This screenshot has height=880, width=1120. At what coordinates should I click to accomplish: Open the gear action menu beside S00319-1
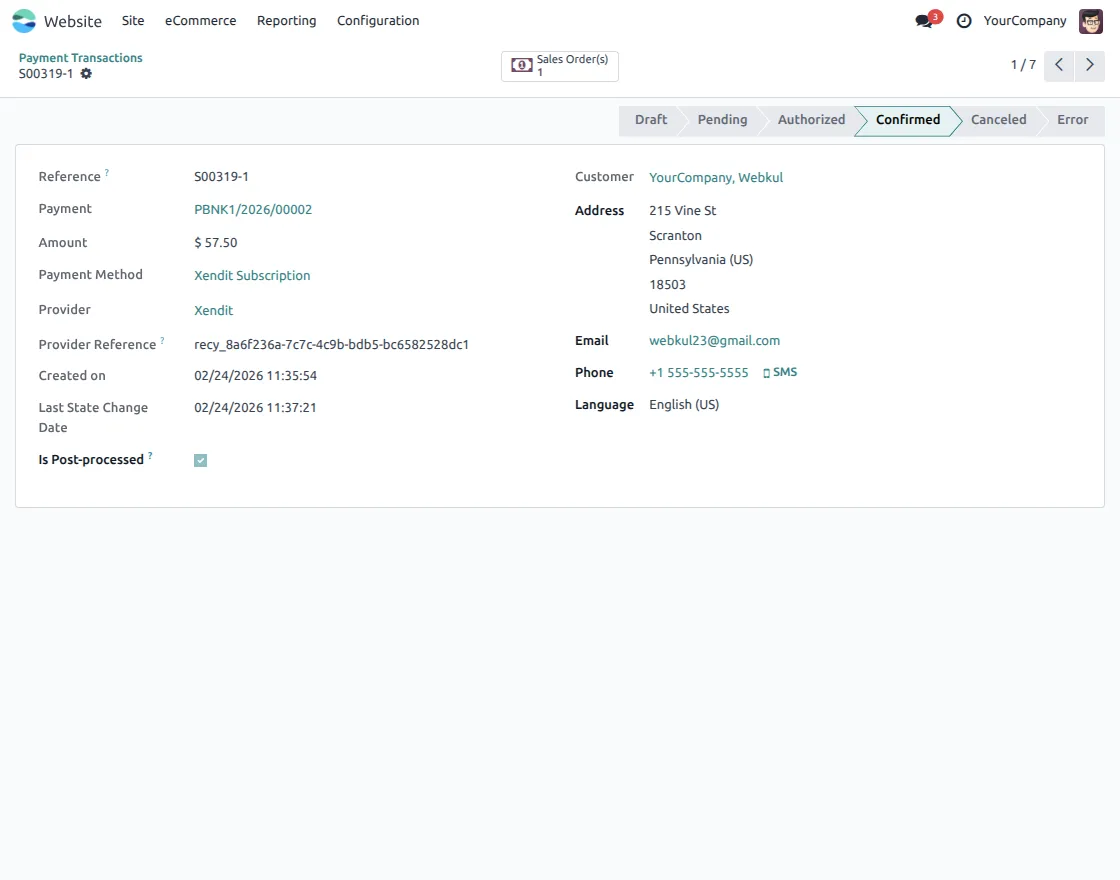[x=86, y=73]
